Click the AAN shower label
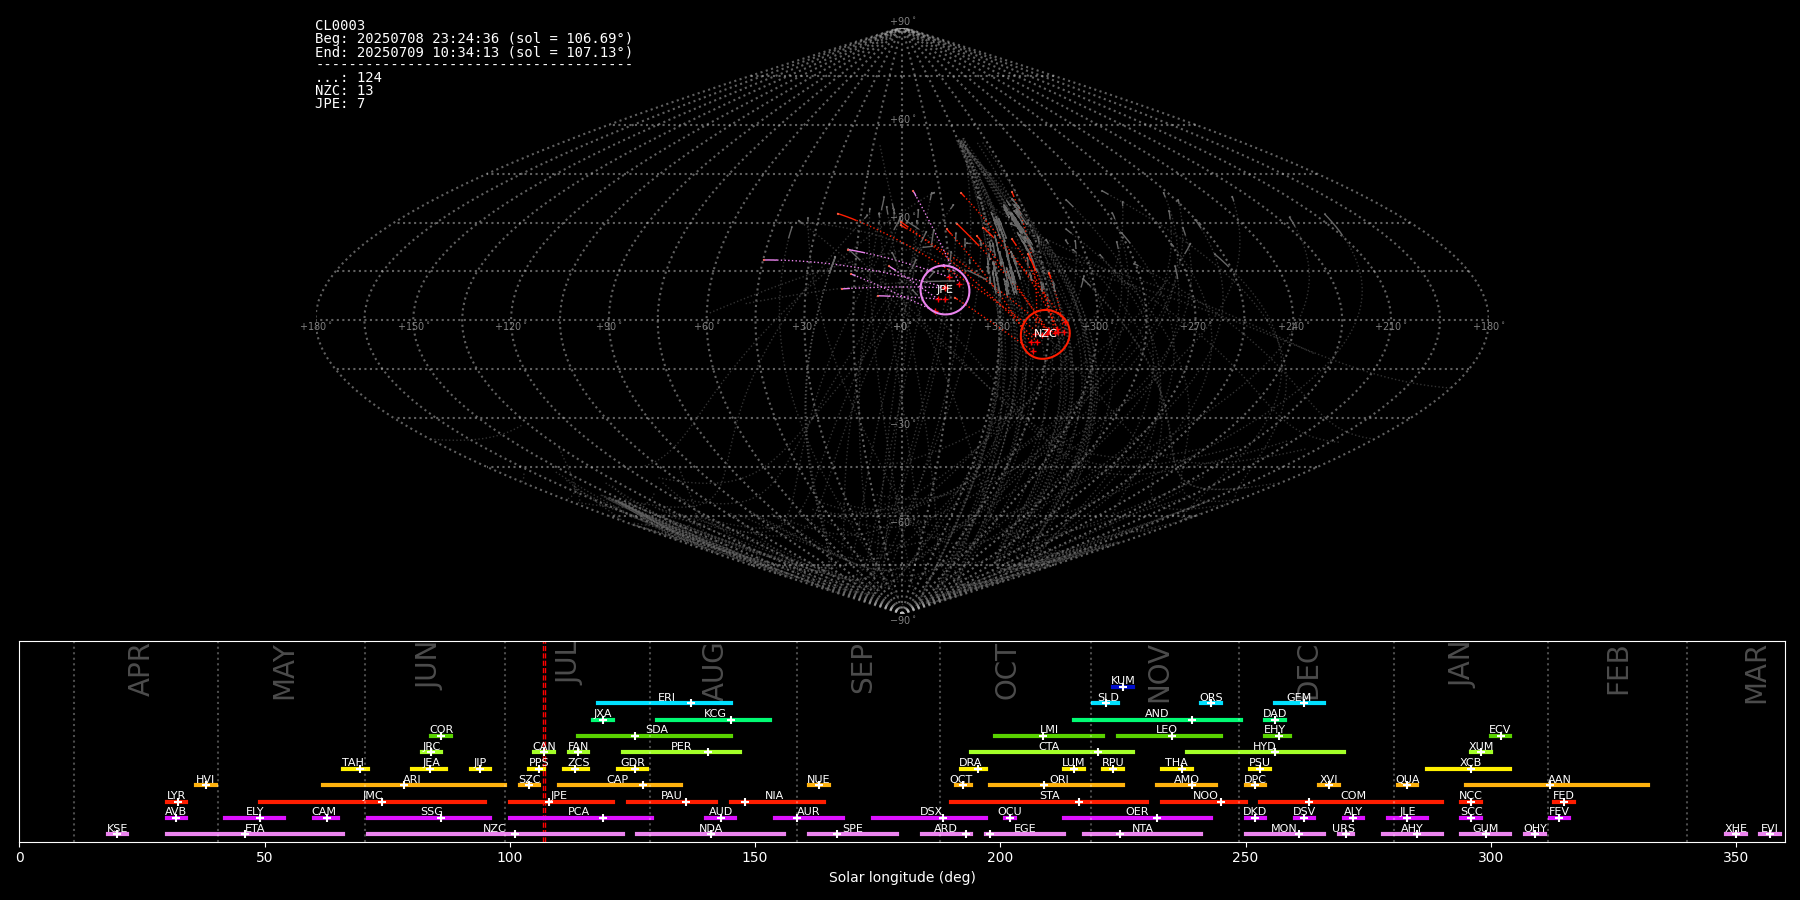The image size is (1800, 900). pyautogui.click(x=1560, y=780)
